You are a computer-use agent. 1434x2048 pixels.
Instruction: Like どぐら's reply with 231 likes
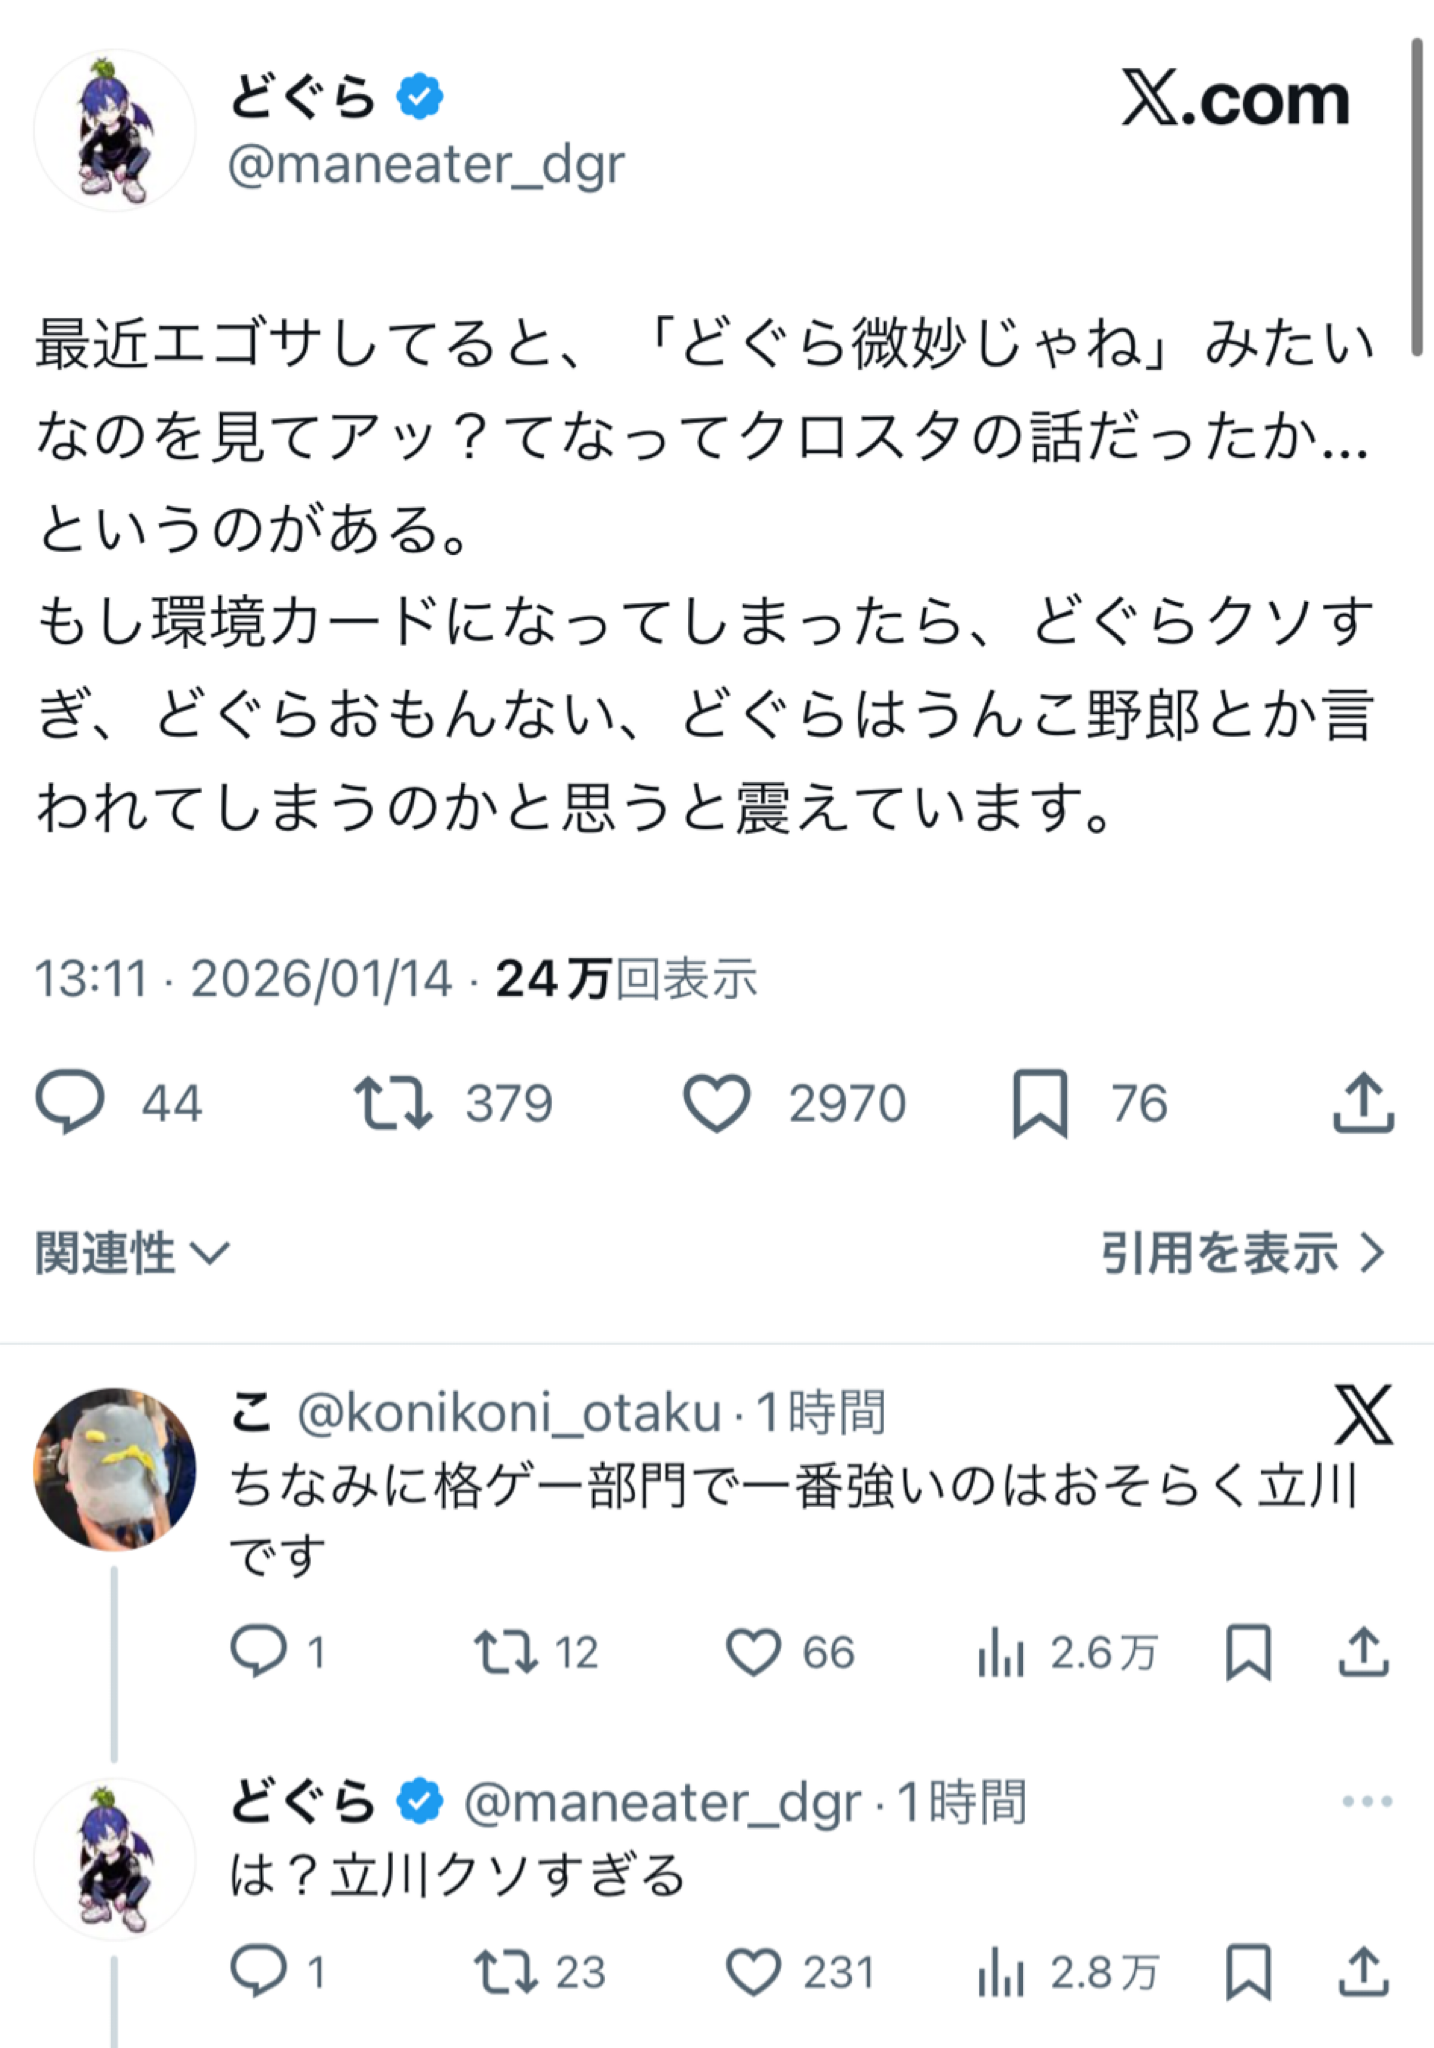pyautogui.click(x=752, y=1972)
